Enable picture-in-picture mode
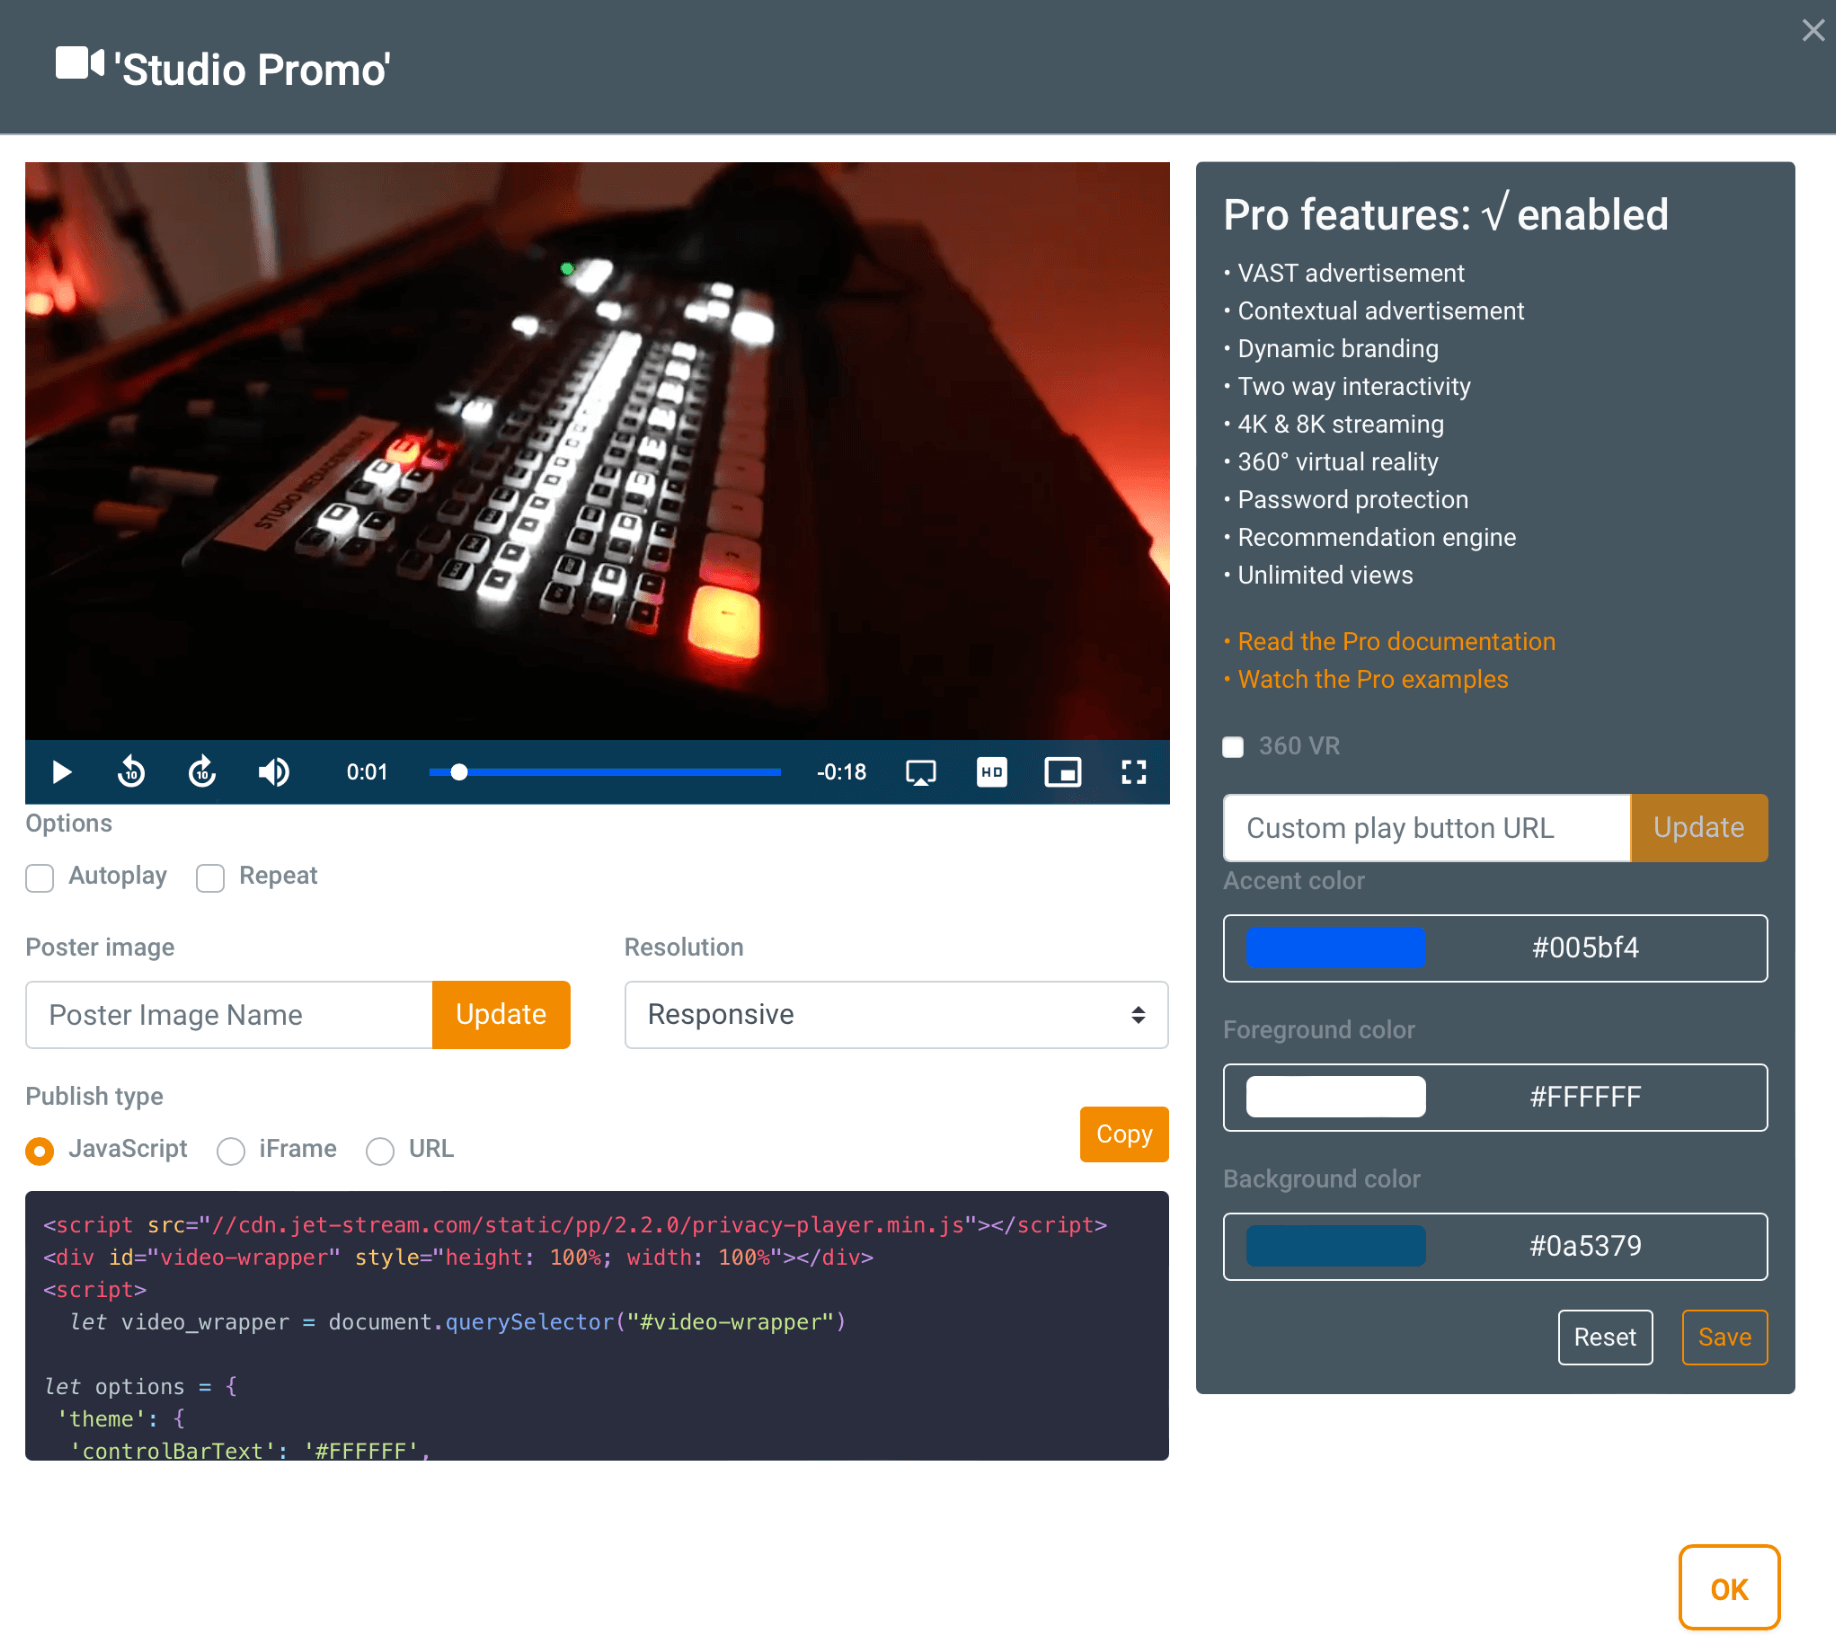Screen dimensions: 1836x1648 (x=1063, y=771)
